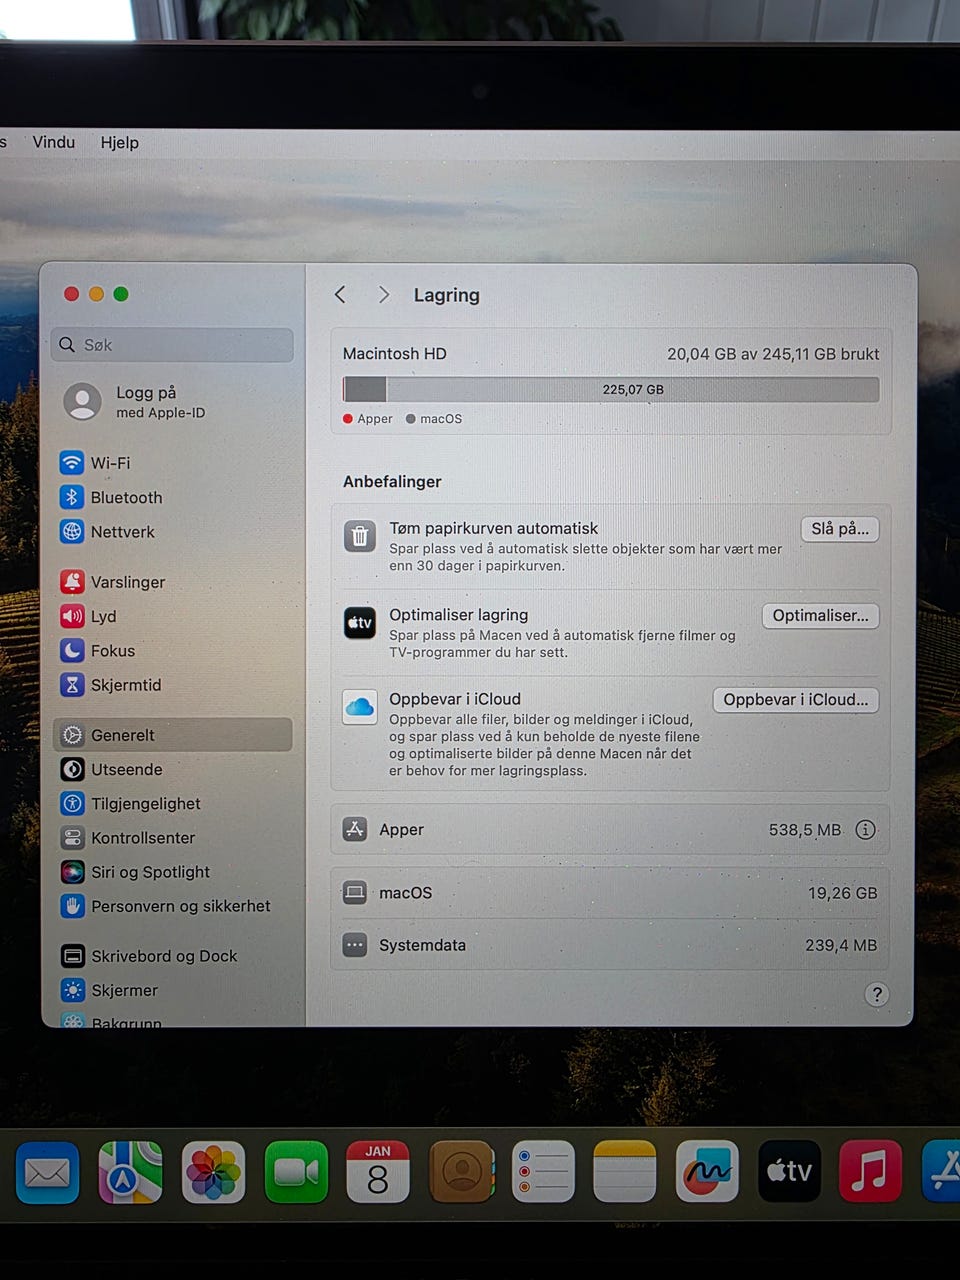Viewport: 960px width, 1280px height.
Task: Click the Søk search field
Action: pos(172,345)
